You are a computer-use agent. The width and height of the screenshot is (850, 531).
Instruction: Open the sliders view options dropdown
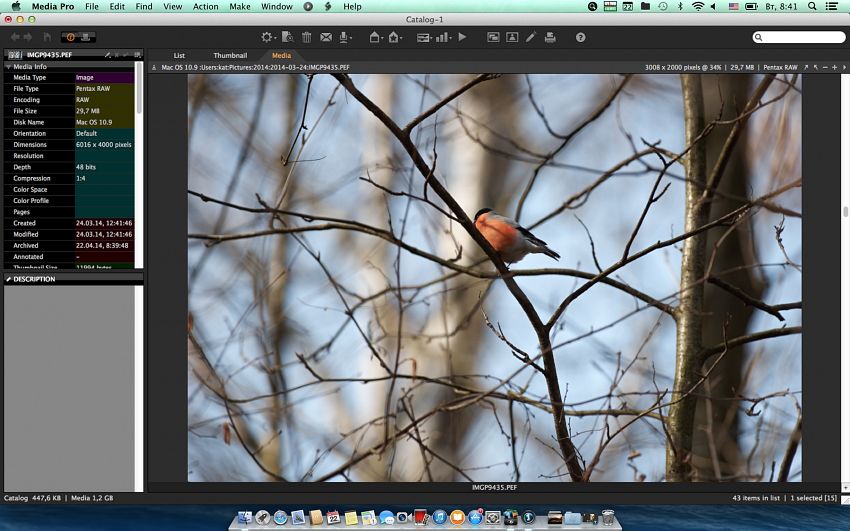(423, 37)
